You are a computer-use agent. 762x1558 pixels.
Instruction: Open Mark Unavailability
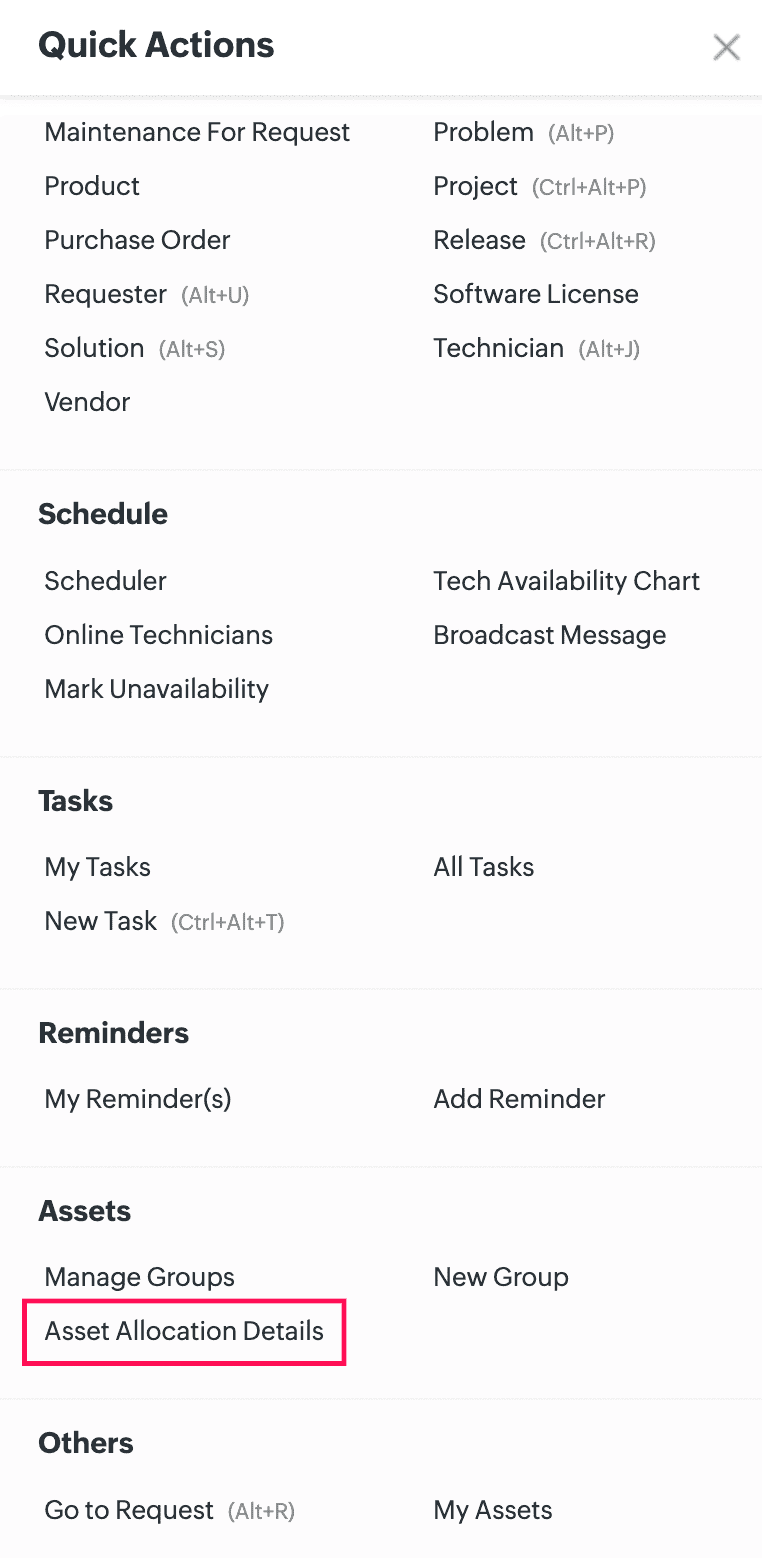pos(156,690)
